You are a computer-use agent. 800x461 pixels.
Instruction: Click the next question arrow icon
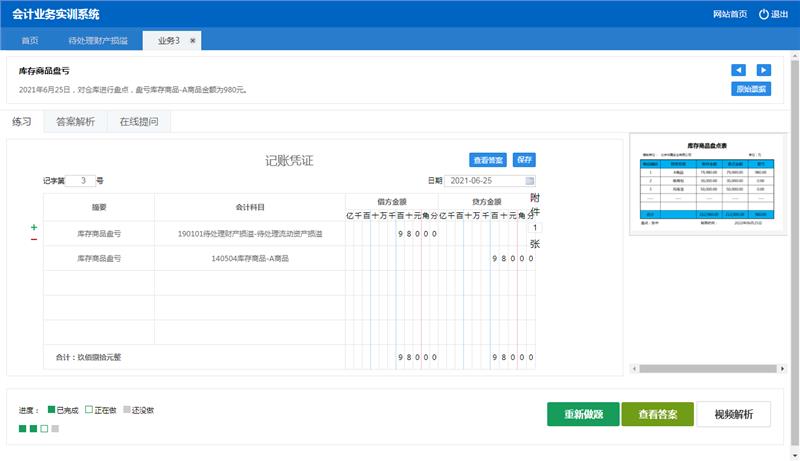pos(764,70)
